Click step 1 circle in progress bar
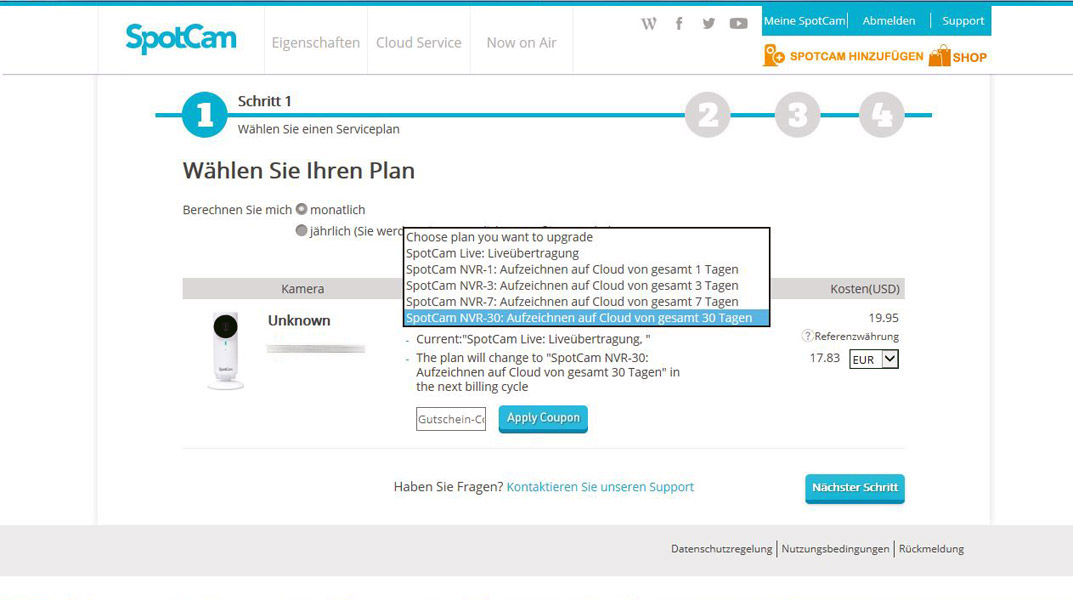The width and height of the screenshot is (1073, 600). (205, 115)
